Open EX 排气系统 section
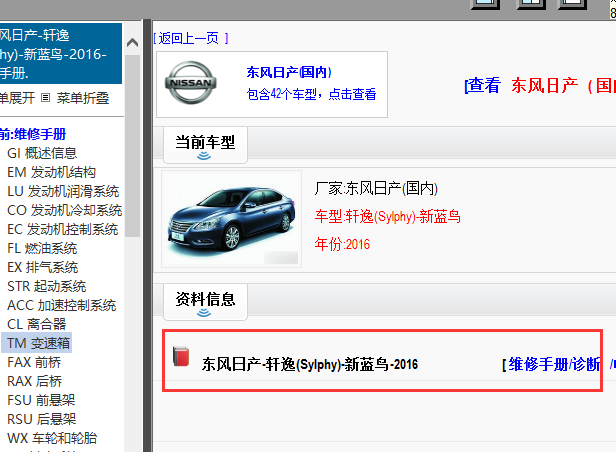The image size is (616, 452). point(42,267)
